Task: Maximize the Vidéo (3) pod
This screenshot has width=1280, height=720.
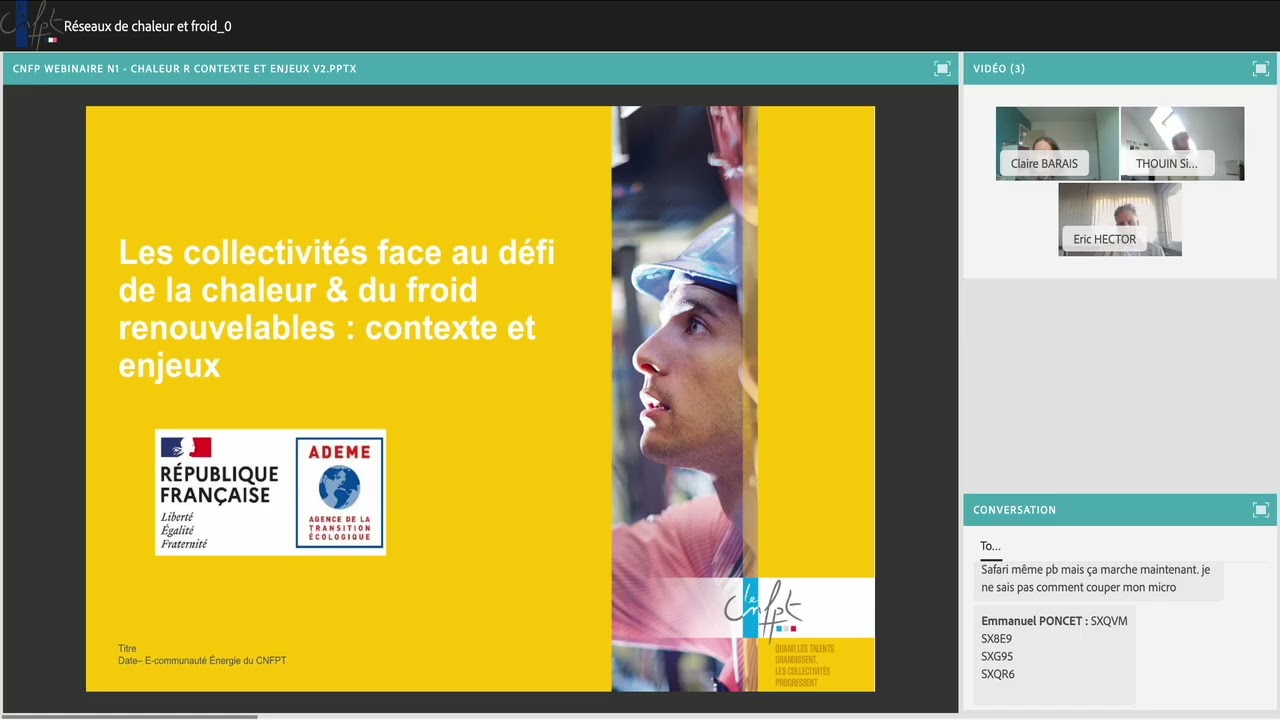Action: 1260,68
